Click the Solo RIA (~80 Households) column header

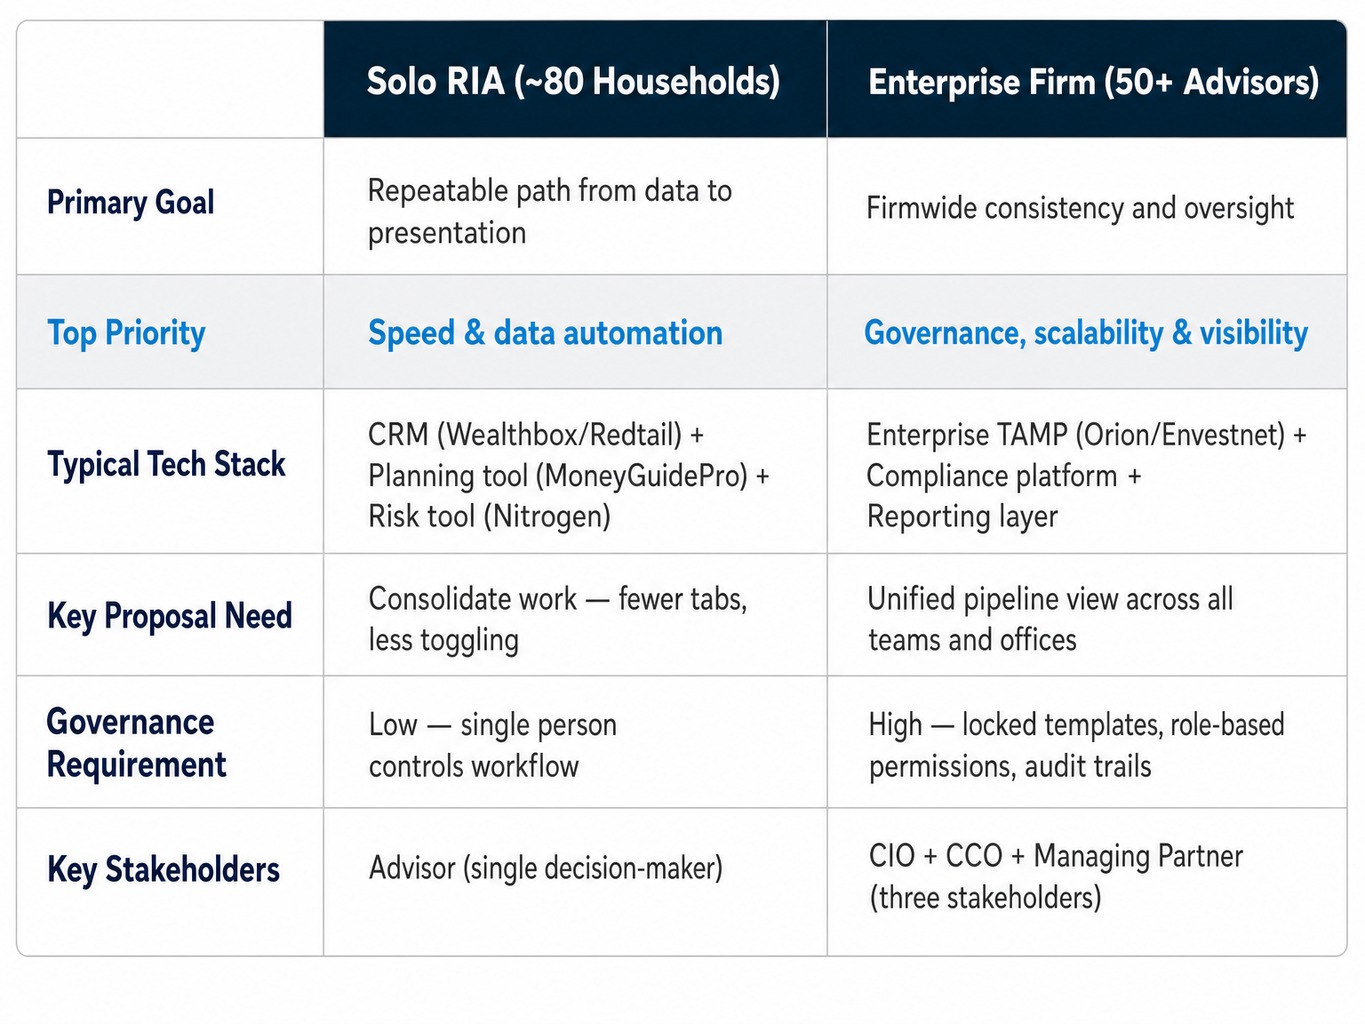point(575,80)
